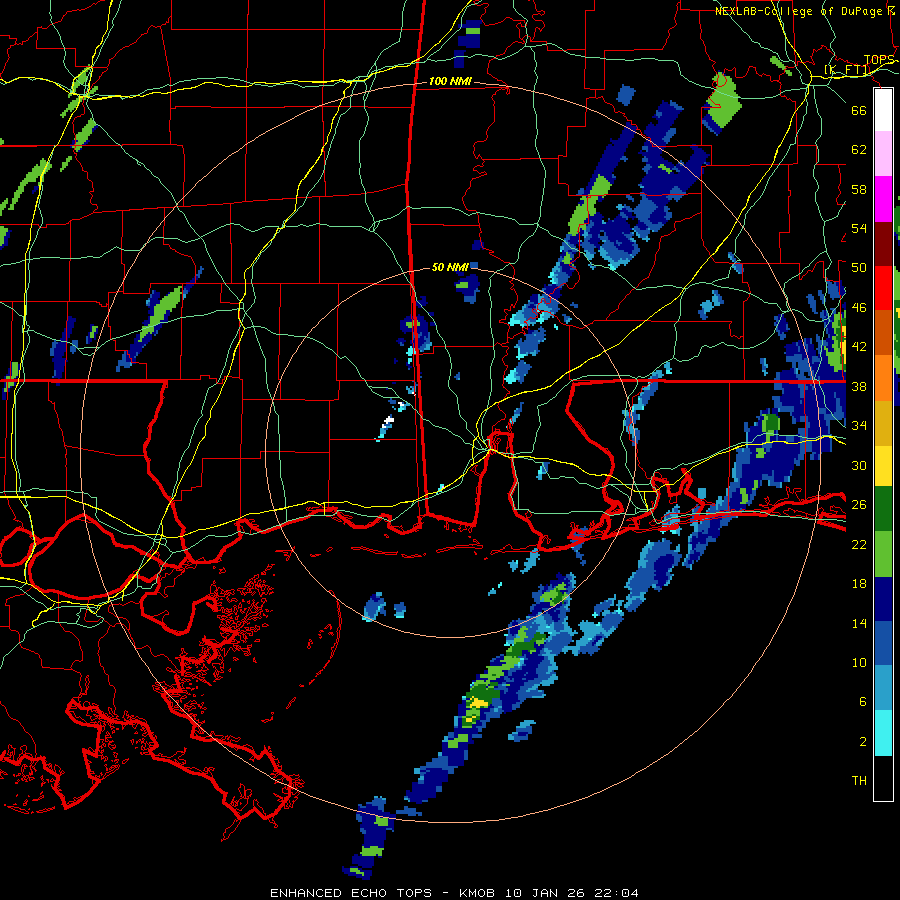The image size is (900, 900).
Task: Click the legend value "38"
Action: point(859,386)
